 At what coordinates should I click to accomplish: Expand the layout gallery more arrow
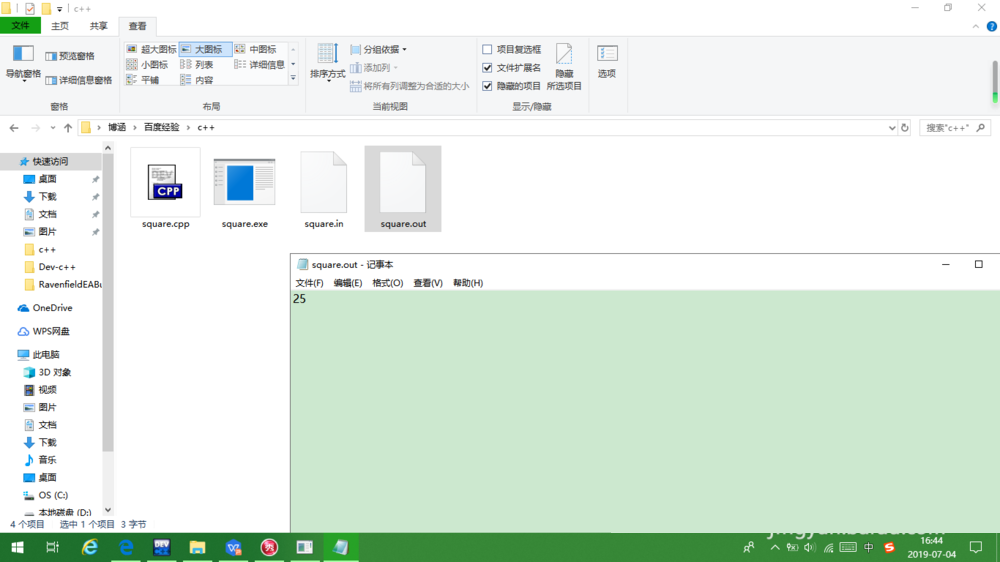pos(293,78)
